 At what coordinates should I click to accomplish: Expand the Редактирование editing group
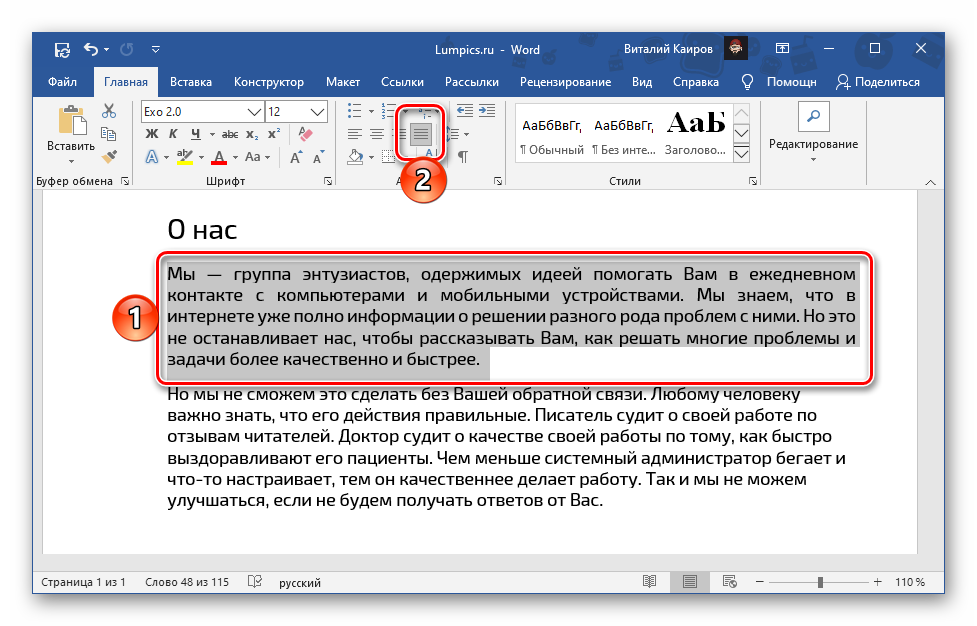point(812,135)
